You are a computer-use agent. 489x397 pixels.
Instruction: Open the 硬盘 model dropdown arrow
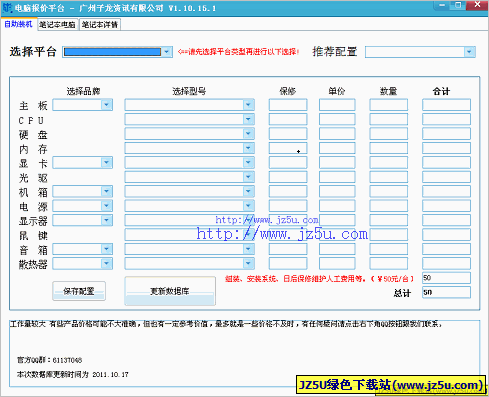pos(248,133)
